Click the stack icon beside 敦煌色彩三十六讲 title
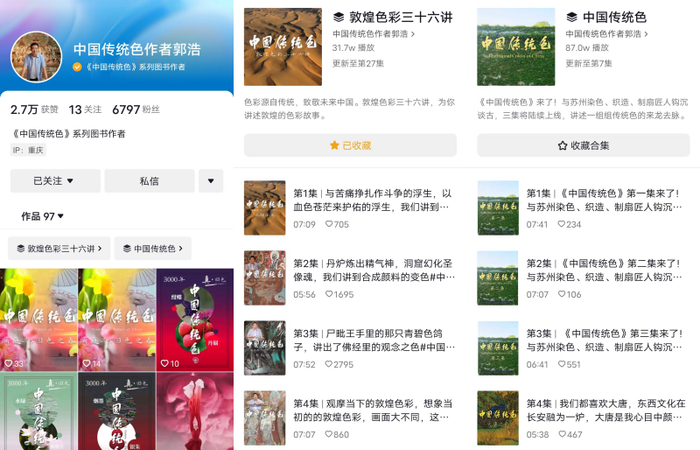 (339, 17)
